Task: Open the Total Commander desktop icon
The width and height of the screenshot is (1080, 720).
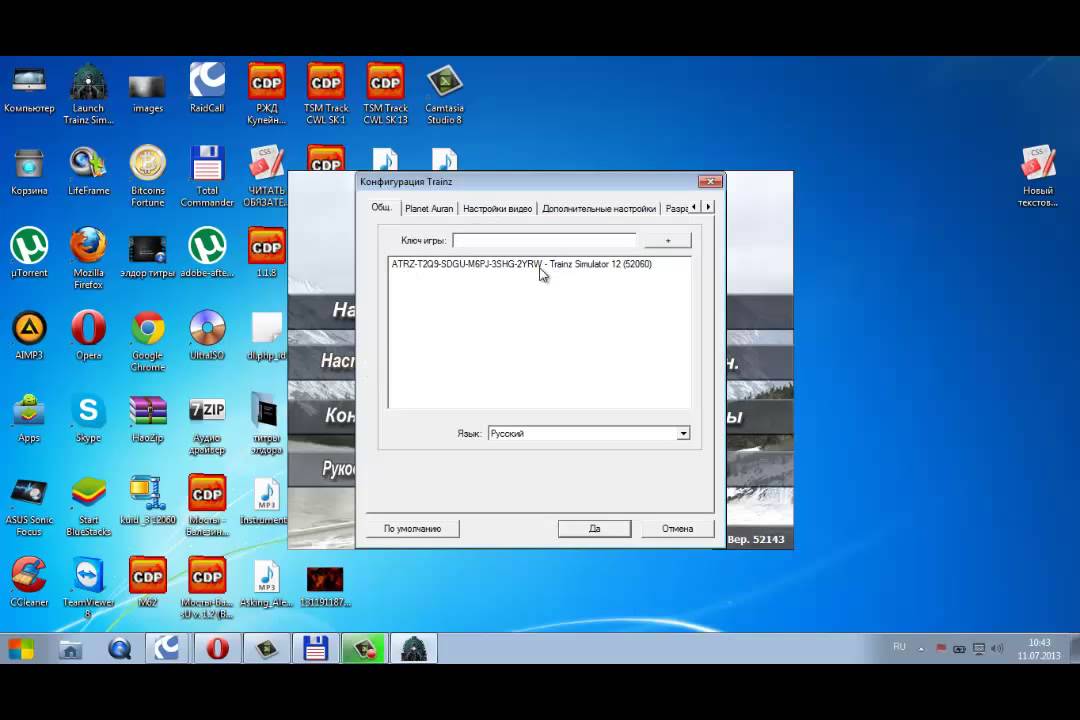Action: (x=207, y=176)
